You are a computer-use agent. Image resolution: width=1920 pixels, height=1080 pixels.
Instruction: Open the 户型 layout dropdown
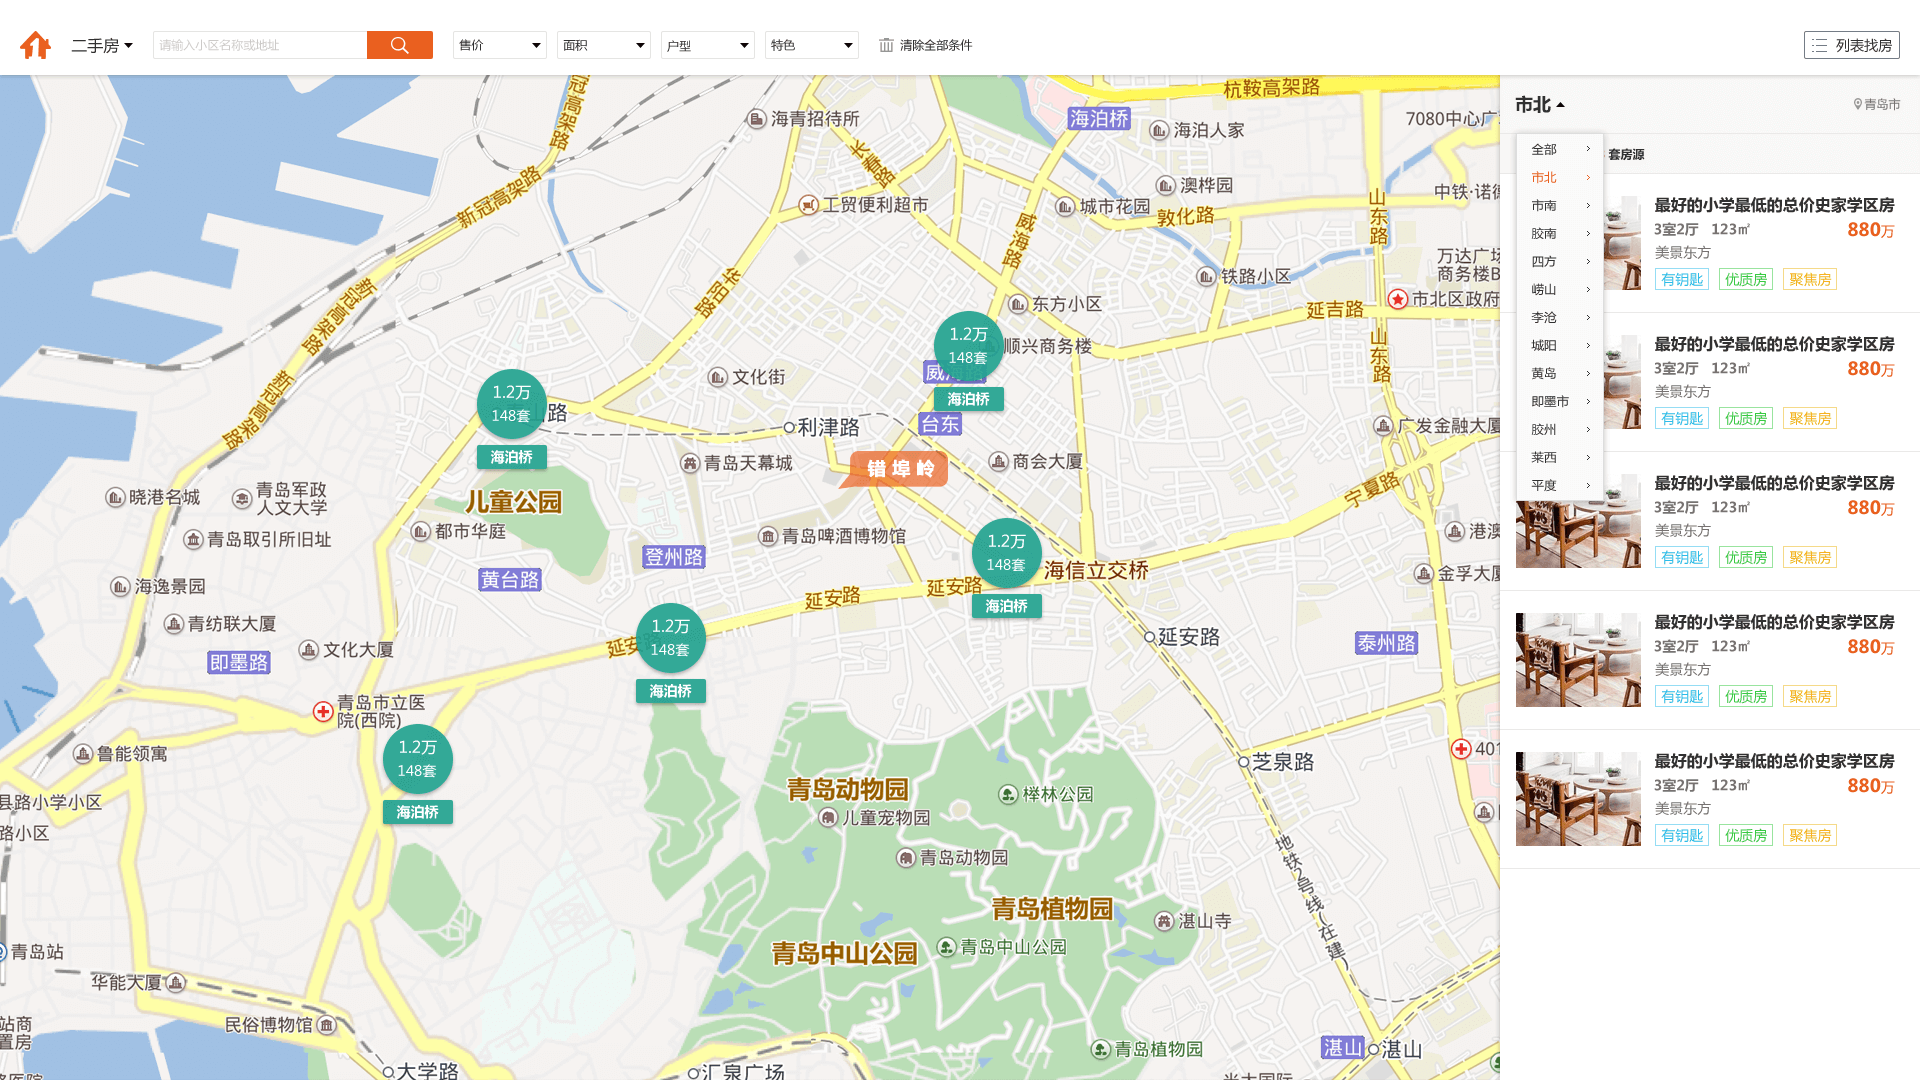coord(707,45)
